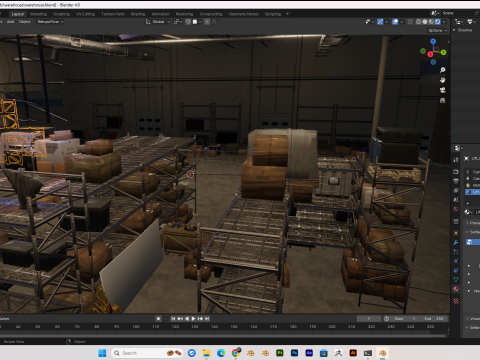The height and width of the screenshot is (360, 480).
Task: Open the pivot point dropdown
Action: [178, 22]
